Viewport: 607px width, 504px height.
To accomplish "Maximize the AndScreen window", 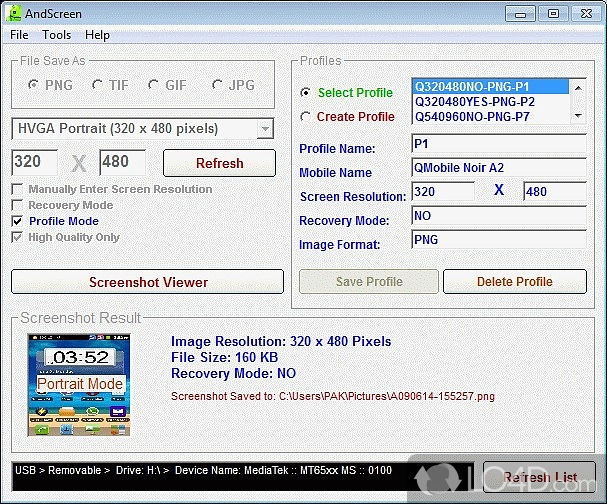I will coord(553,14).
